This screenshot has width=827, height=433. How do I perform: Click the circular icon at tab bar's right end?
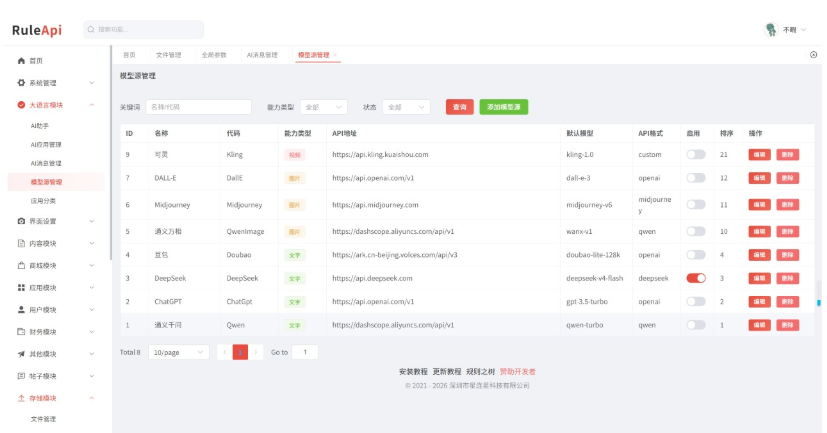pos(813,55)
